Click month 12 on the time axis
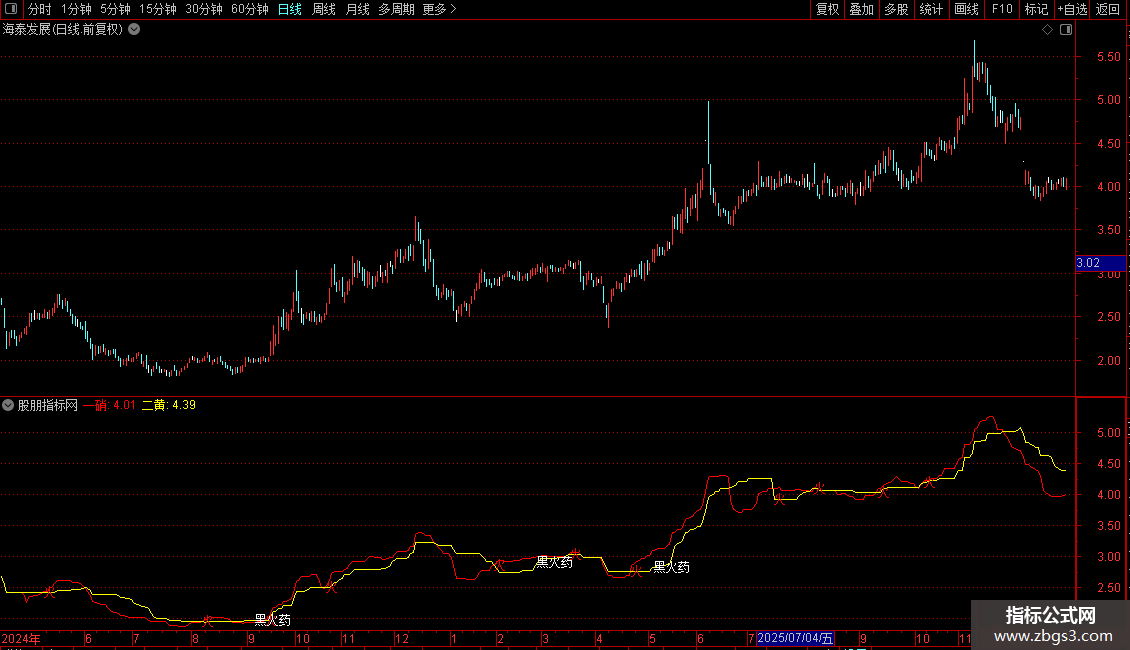 (x=402, y=638)
